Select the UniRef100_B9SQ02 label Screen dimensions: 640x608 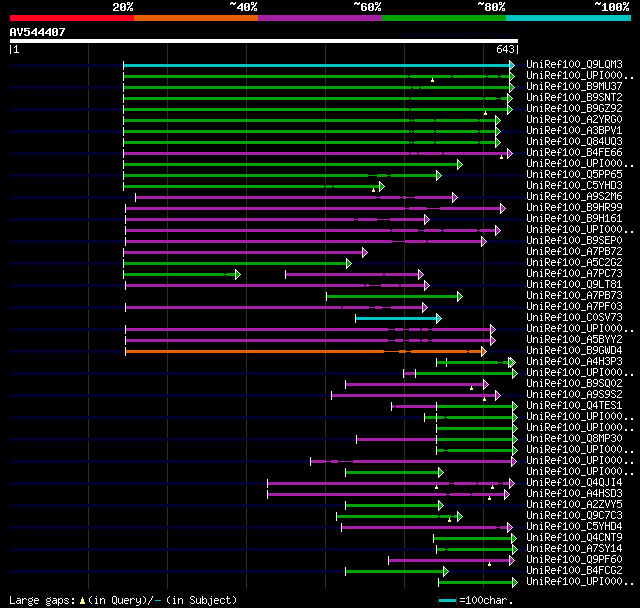tap(574, 384)
